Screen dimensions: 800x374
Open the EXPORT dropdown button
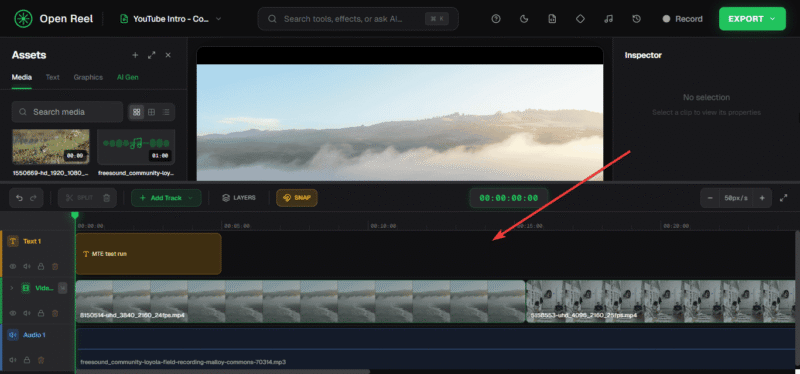pyautogui.click(x=752, y=19)
